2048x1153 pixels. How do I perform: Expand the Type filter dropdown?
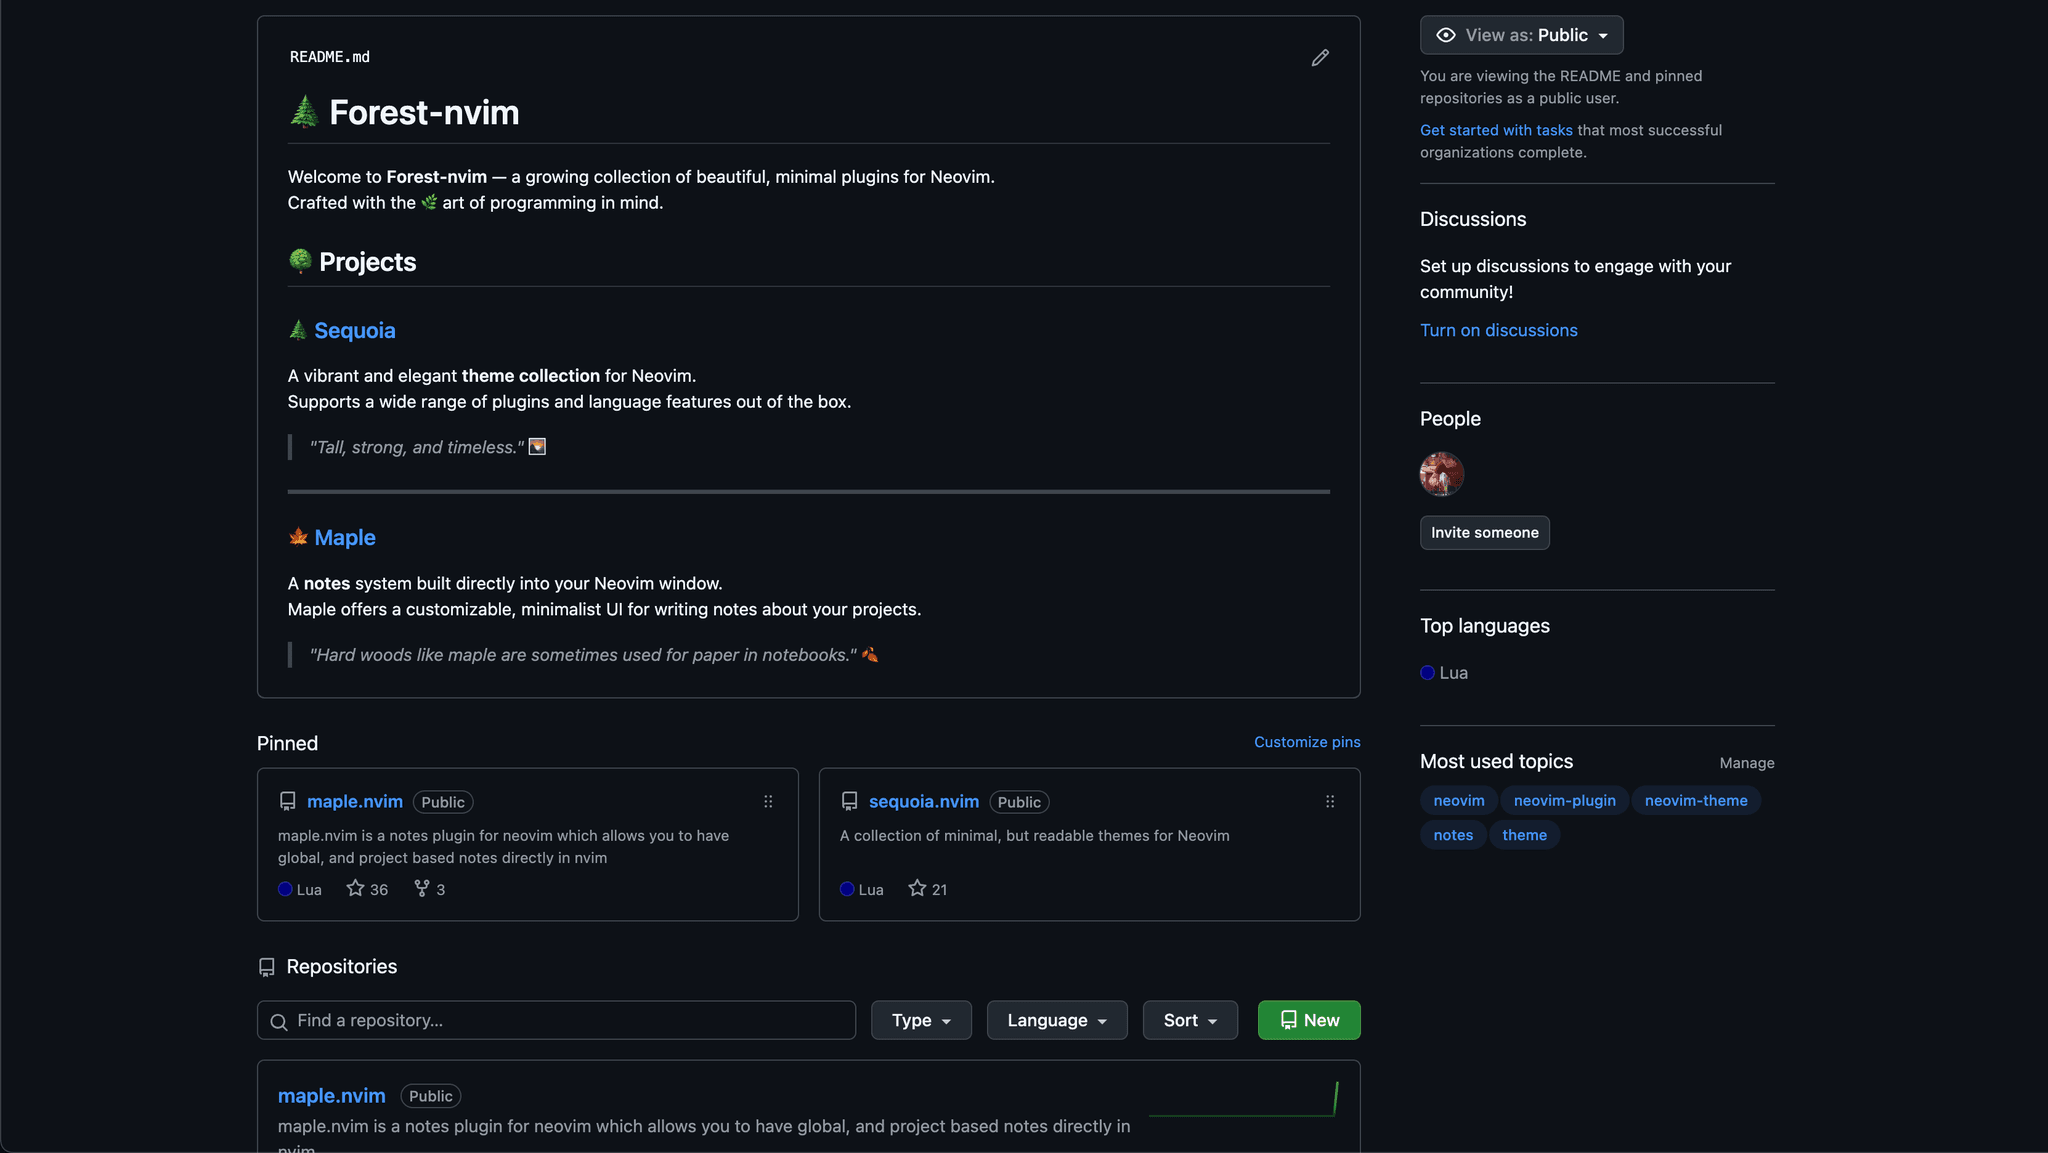pos(921,1020)
